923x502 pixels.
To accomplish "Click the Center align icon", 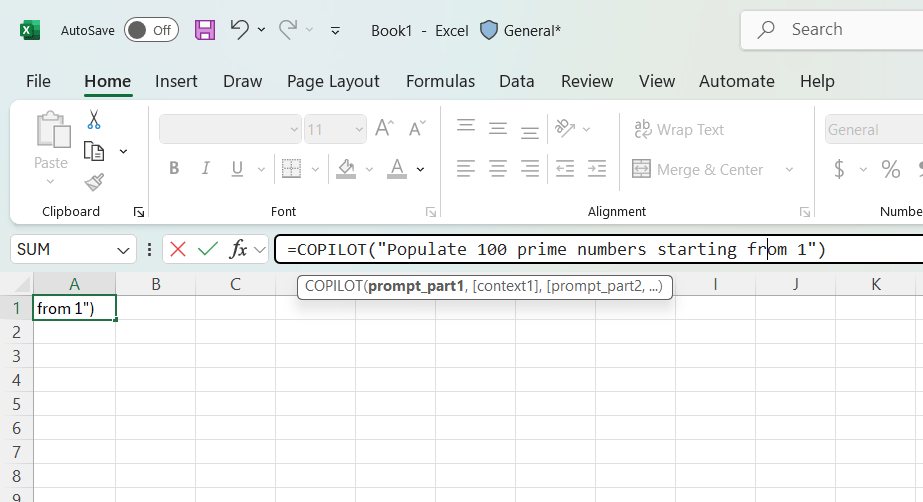I will tap(498, 169).
